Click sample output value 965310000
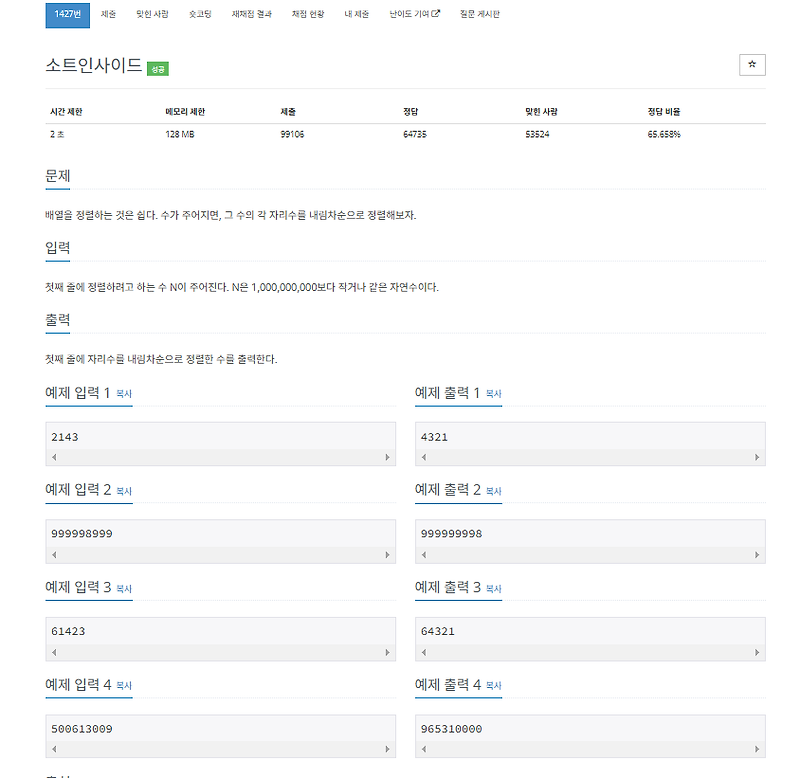Image resolution: width=800 pixels, height=778 pixels. [451, 729]
